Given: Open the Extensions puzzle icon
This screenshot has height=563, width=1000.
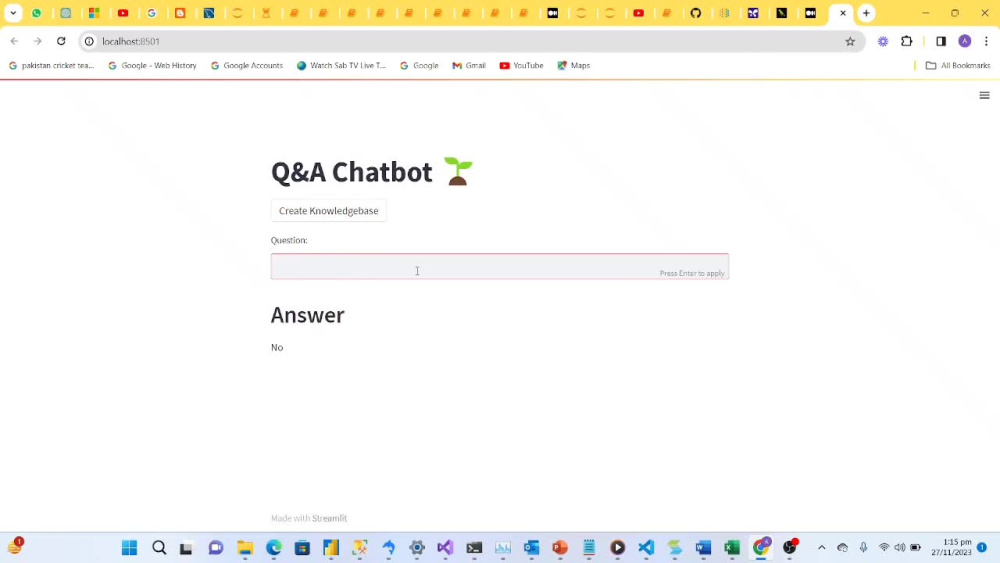Looking at the screenshot, I should click(x=906, y=41).
